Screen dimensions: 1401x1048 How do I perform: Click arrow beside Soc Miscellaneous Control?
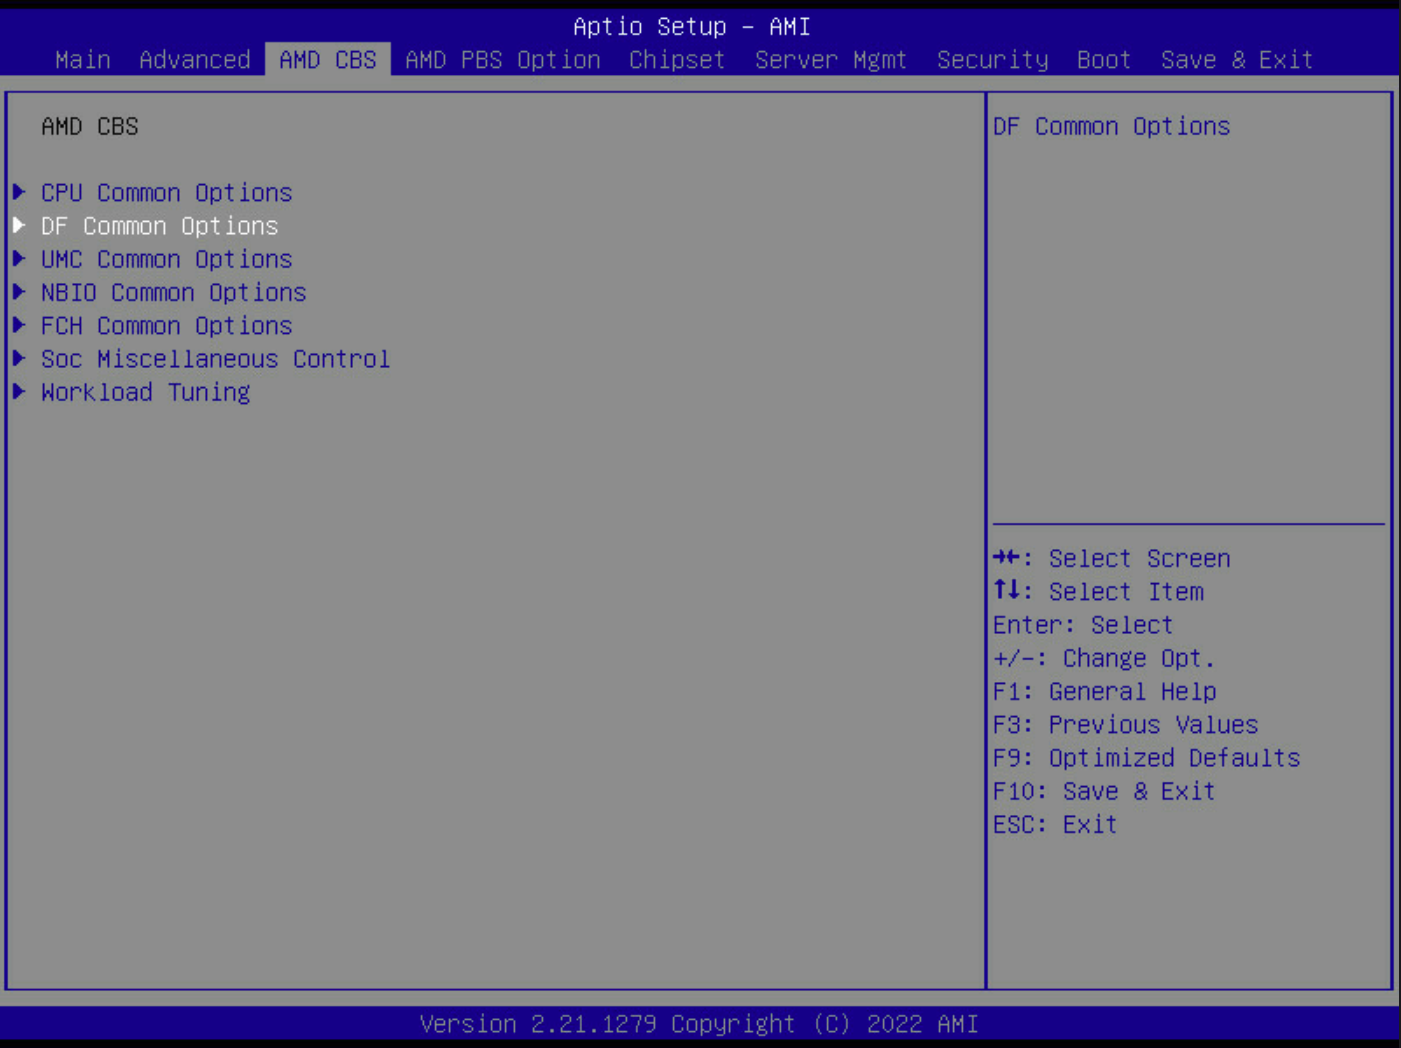pos(19,358)
